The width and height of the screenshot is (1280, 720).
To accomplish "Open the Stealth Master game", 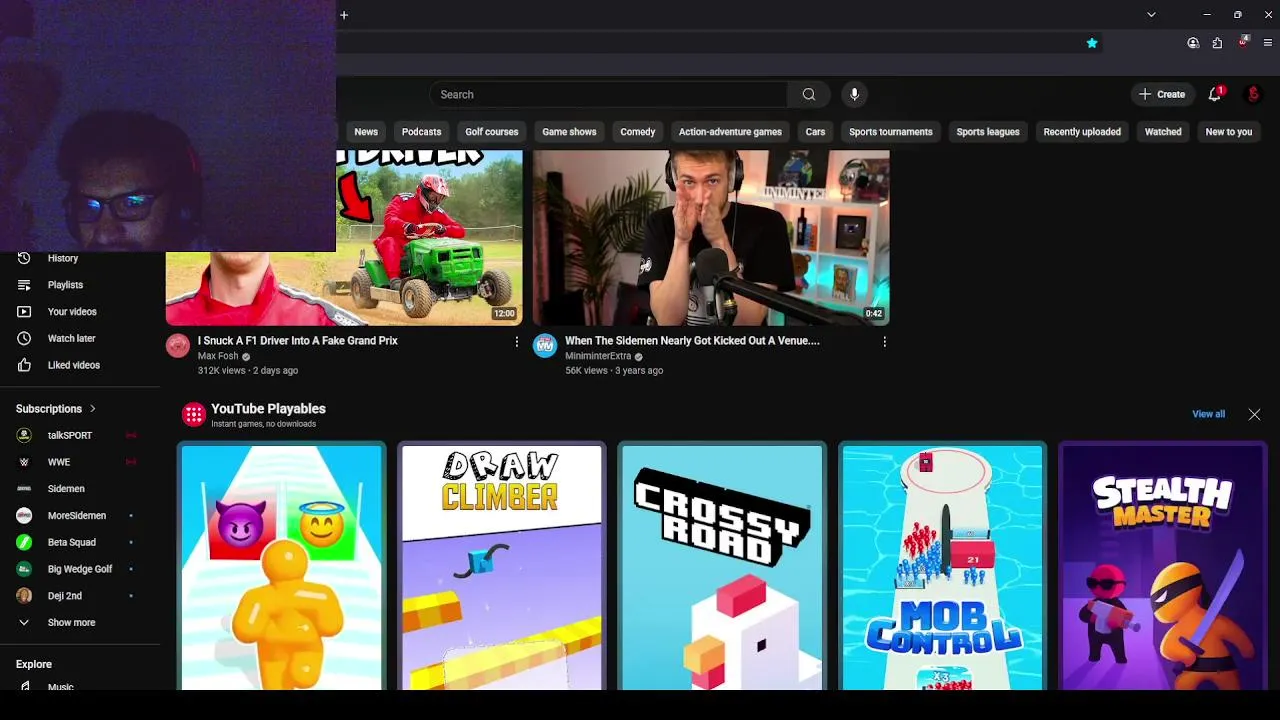I will pyautogui.click(x=1162, y=566).
